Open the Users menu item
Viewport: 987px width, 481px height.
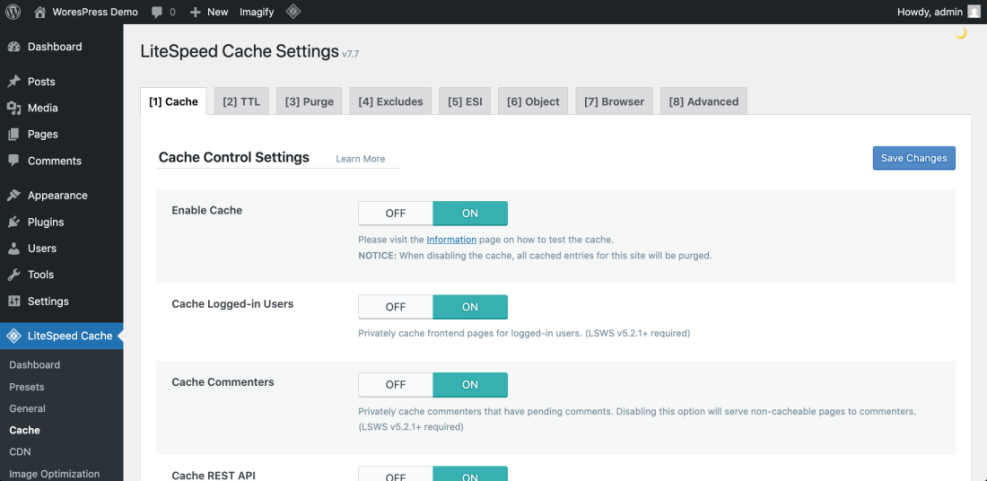point(42,249)
